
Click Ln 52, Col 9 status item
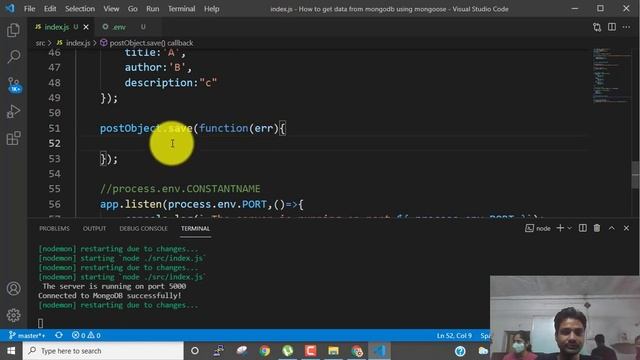coord(454,335)
